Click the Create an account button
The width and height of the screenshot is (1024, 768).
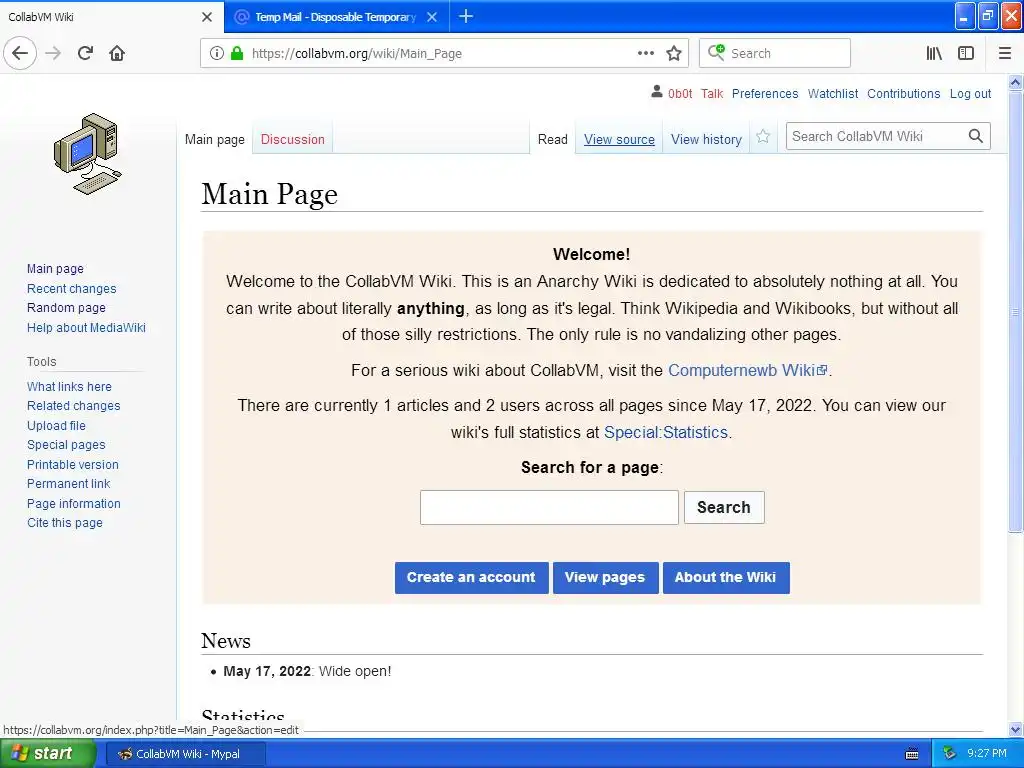tap(472, 577)
